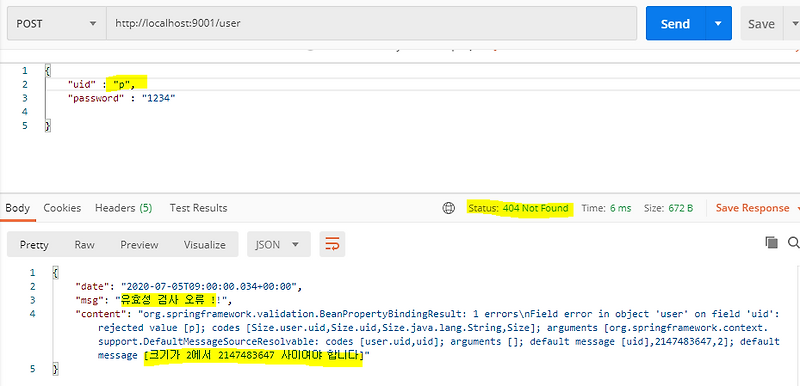Send the request
Screen dimensions: 800x386
(676, 23)
